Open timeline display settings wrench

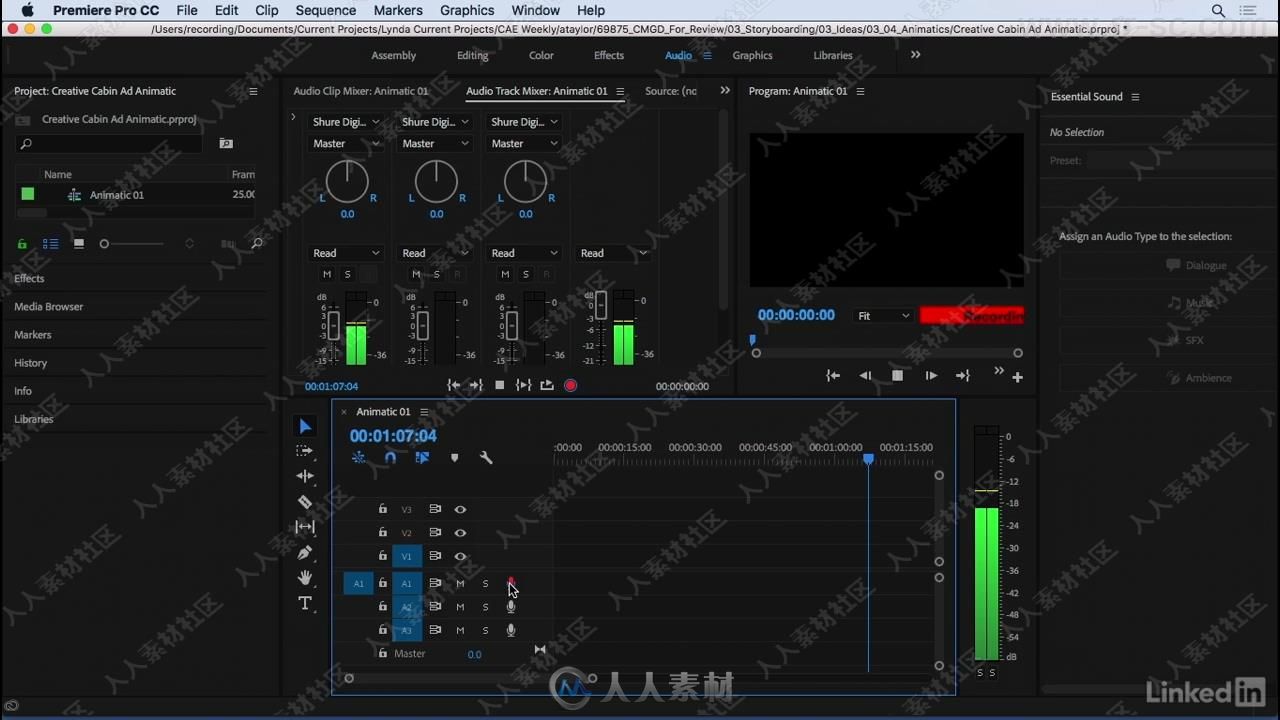(x=486, y=458)
